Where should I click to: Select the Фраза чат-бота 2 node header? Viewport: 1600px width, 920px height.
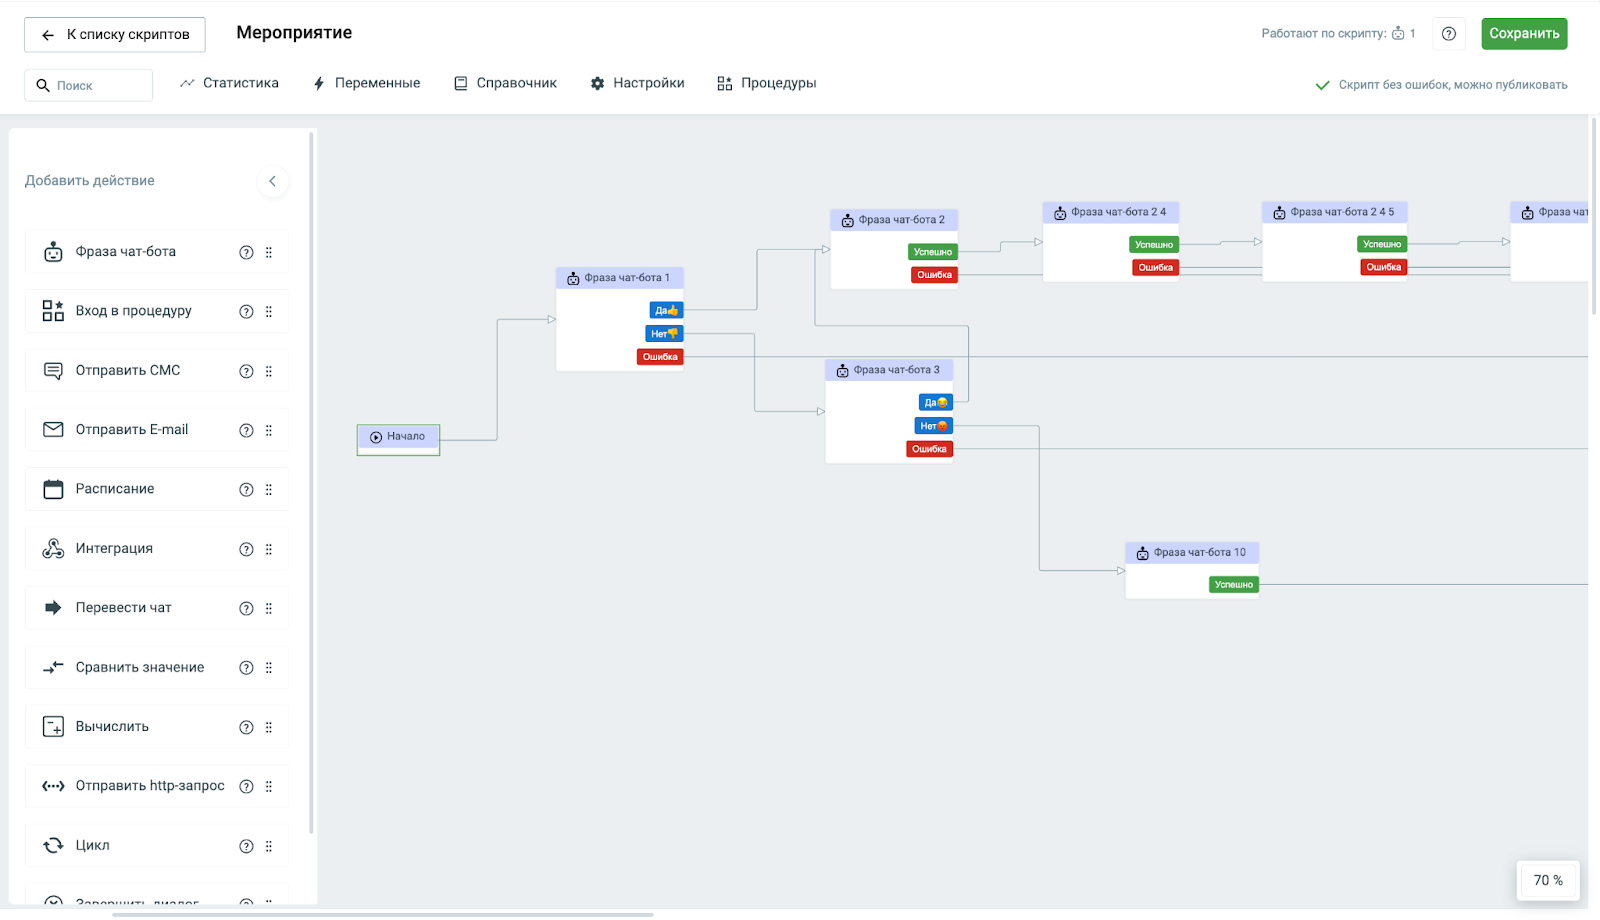point(894,220)
